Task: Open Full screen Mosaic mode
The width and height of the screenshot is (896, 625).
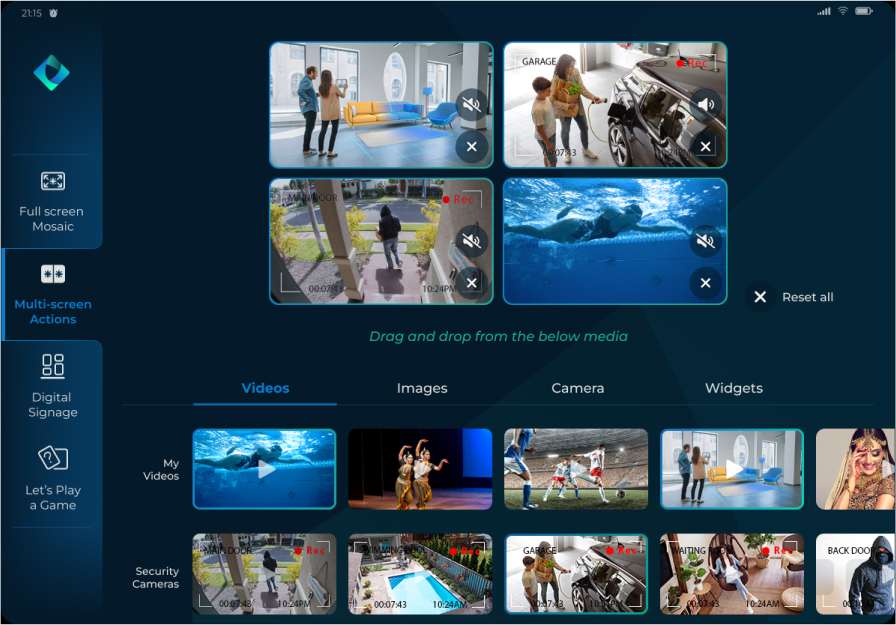Action: tap(52, 202)
